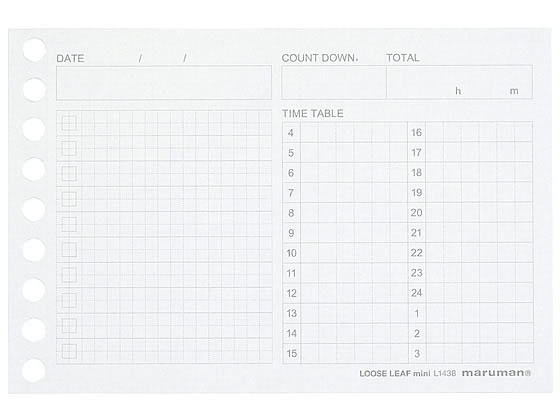Viewport: 560px width, 420px height.
Task: Click the DATE entry box
Action: click(164, 82)
